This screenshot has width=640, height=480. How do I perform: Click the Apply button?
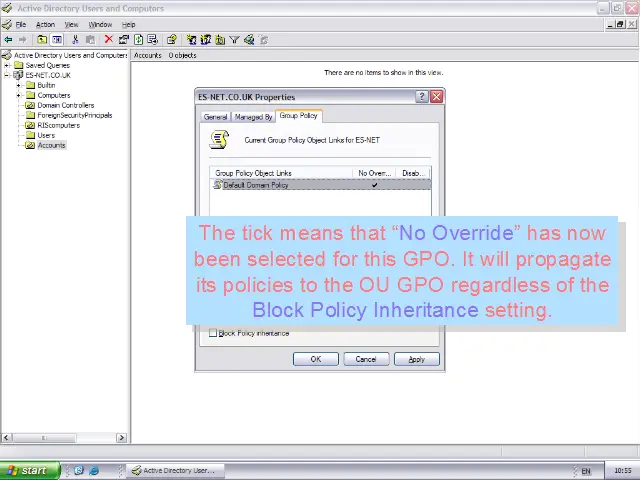point(416,359)
